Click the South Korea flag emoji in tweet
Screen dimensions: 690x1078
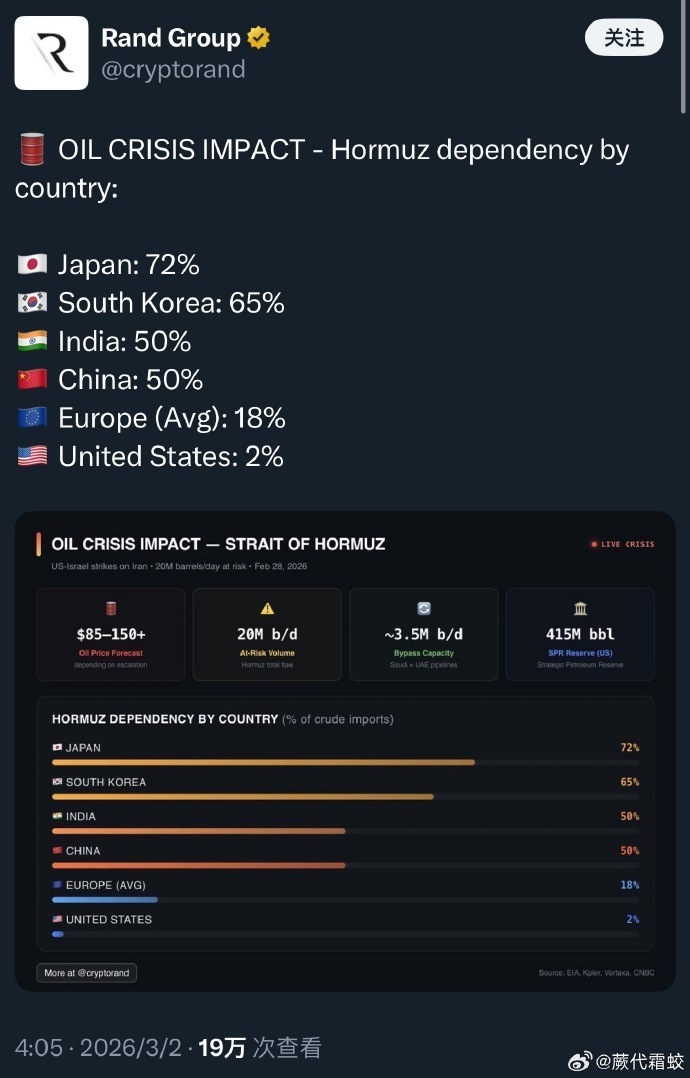pyautogui.click(x=32, y=303)
